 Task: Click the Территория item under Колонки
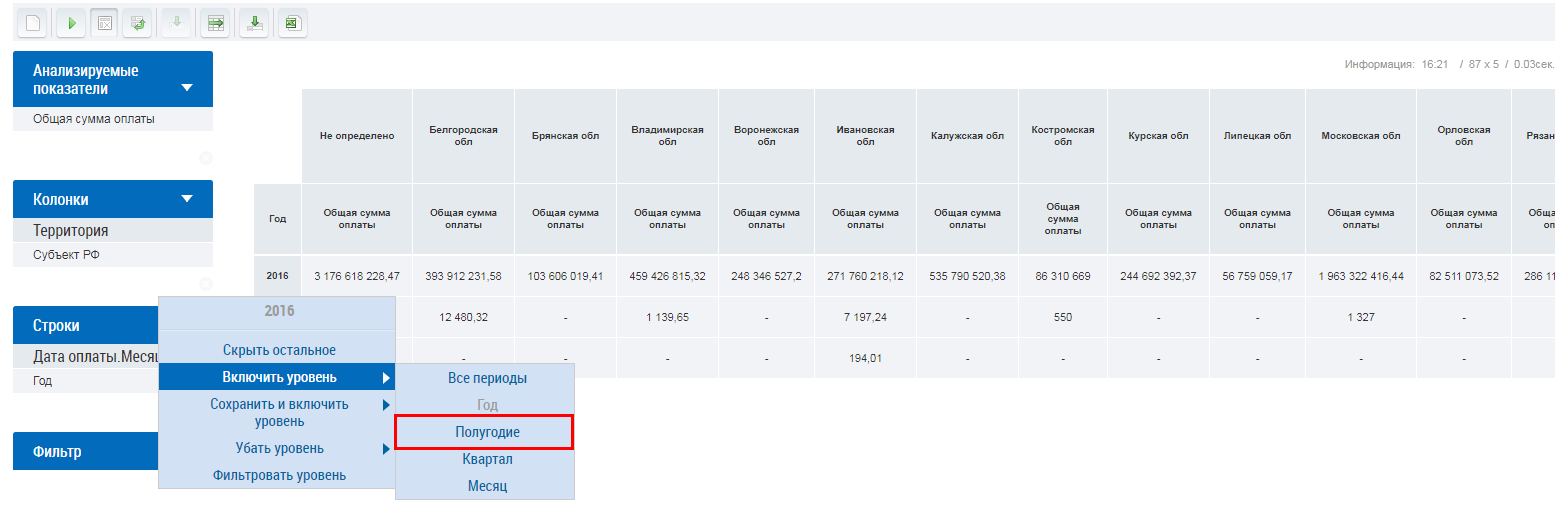point(71,231)
